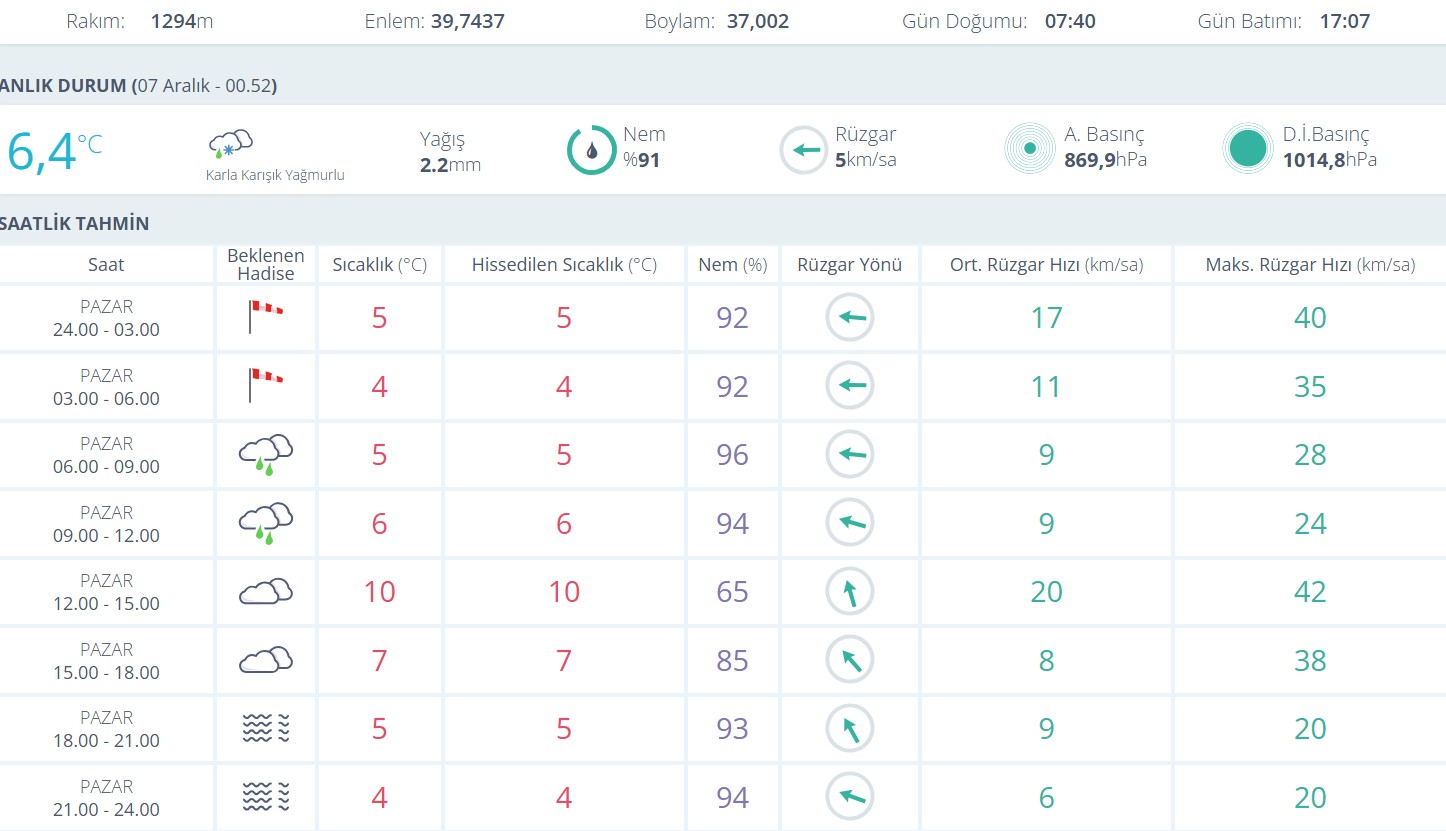Viewport: 1446px width, 831px height.
Task: Click the rain cloud icon for 06.00 - 09.00
Action: [x=265, y=454]
